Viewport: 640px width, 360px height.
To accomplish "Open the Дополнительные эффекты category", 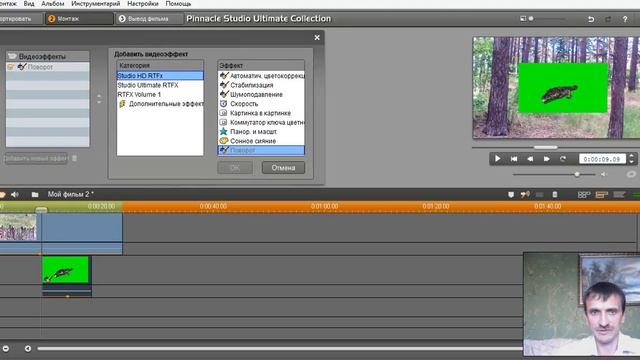I will [160, 104].
